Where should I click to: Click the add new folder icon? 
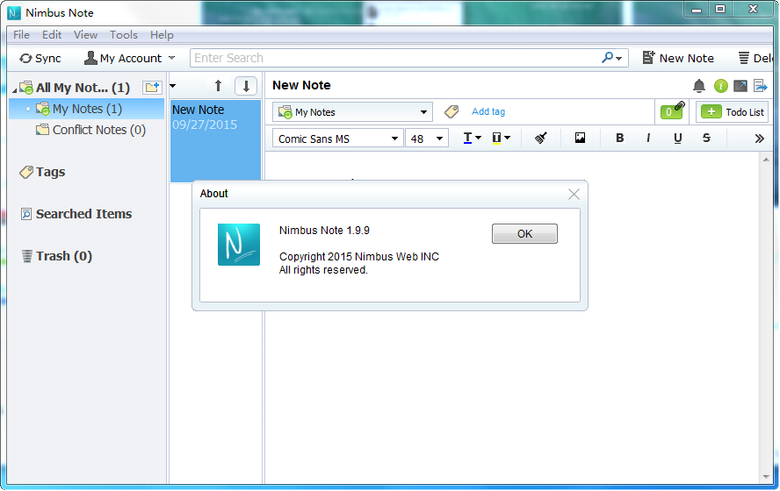(x=151, y=87)
